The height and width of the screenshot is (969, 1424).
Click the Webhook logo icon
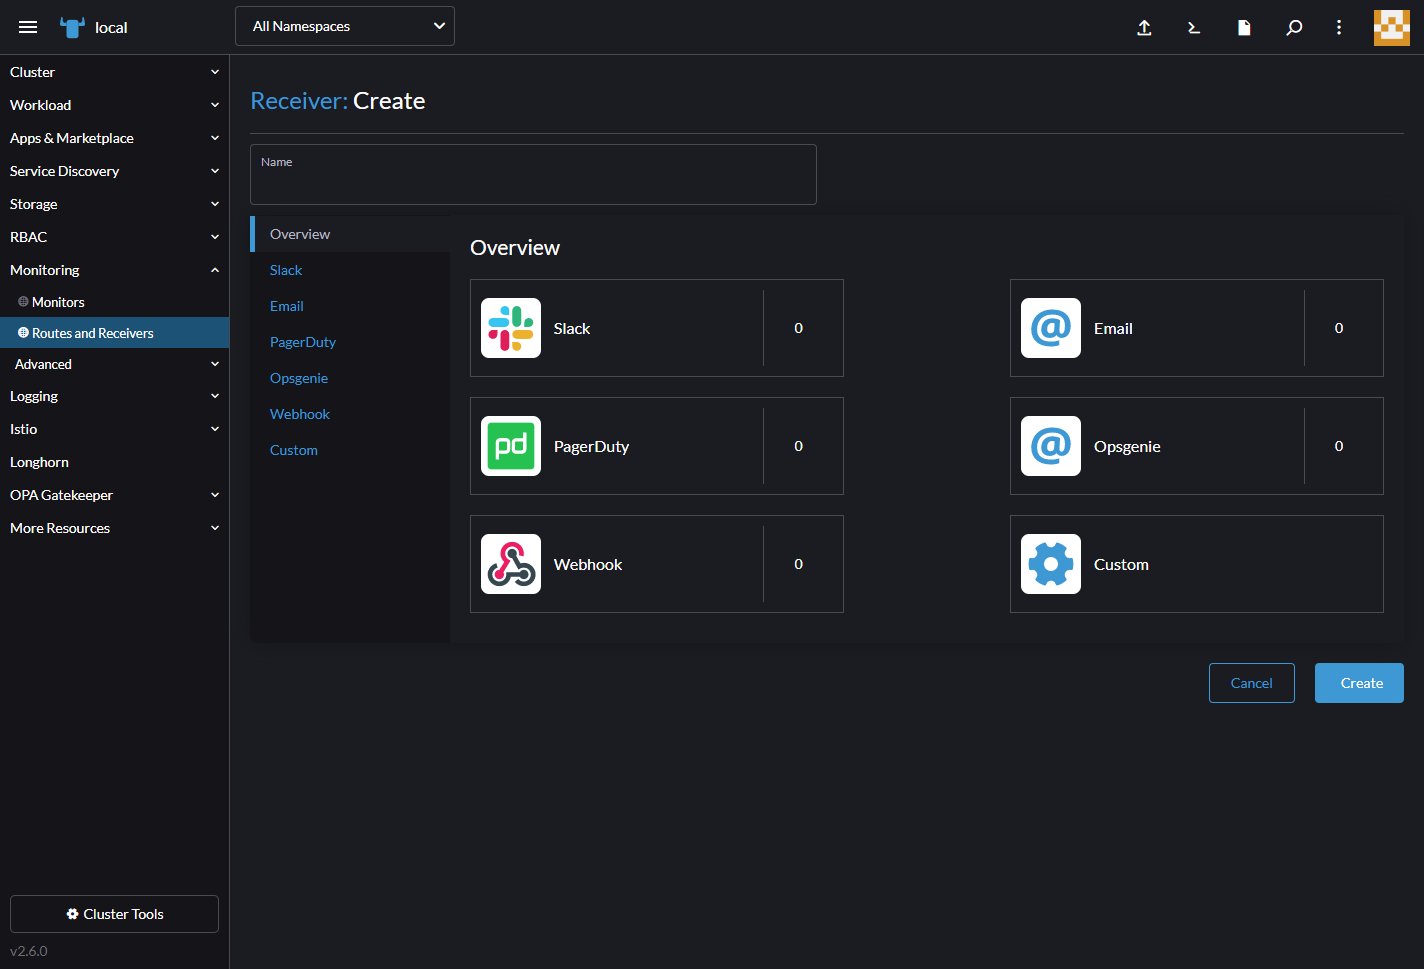click(511, 564)
